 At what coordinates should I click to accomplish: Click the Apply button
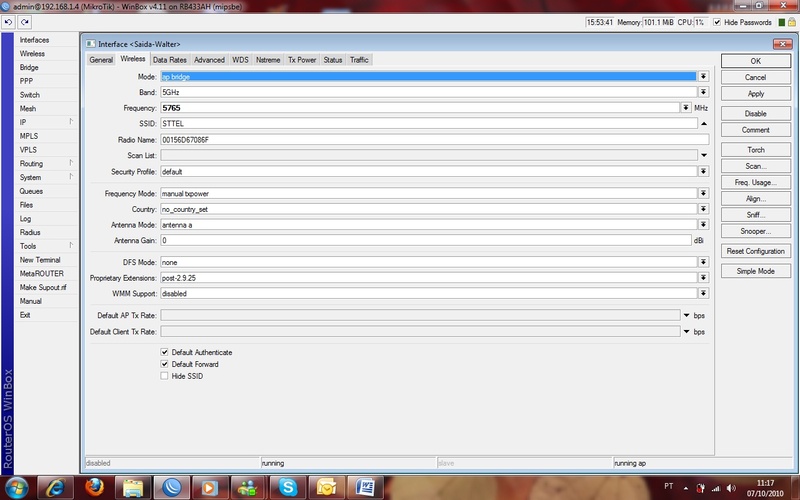tap(756, 94)
